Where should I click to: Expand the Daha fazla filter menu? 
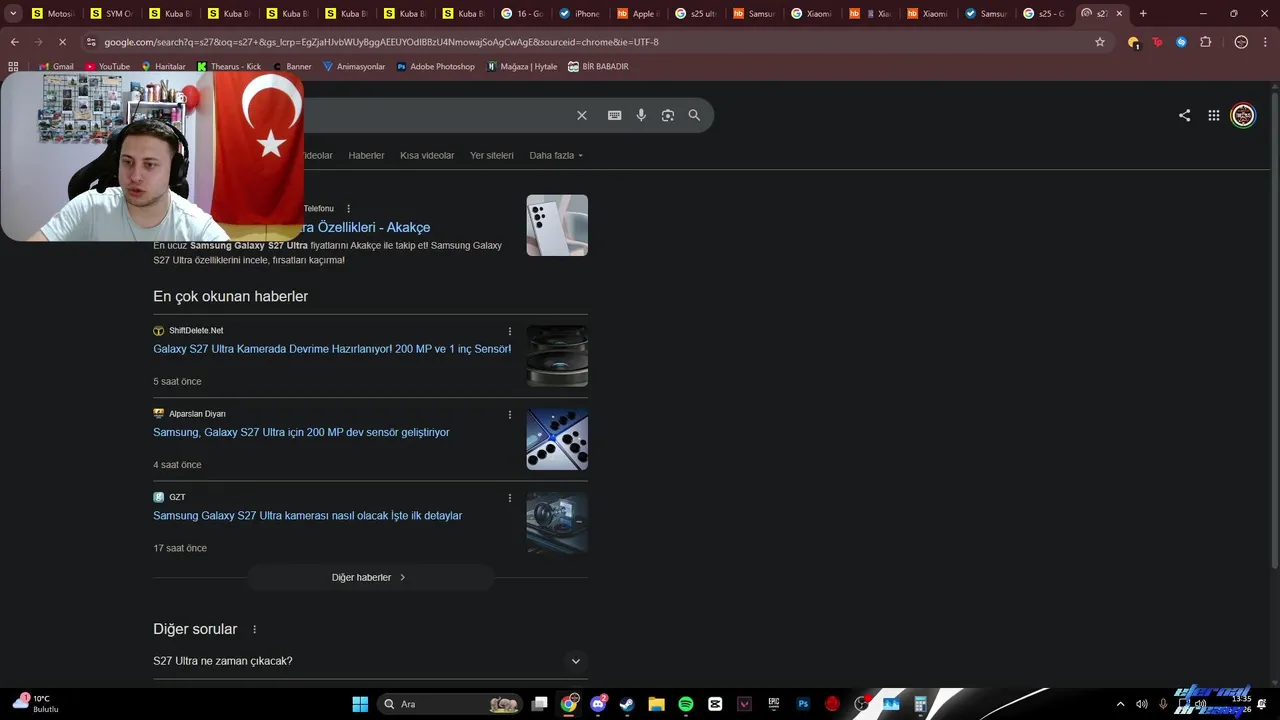[556, 155]
